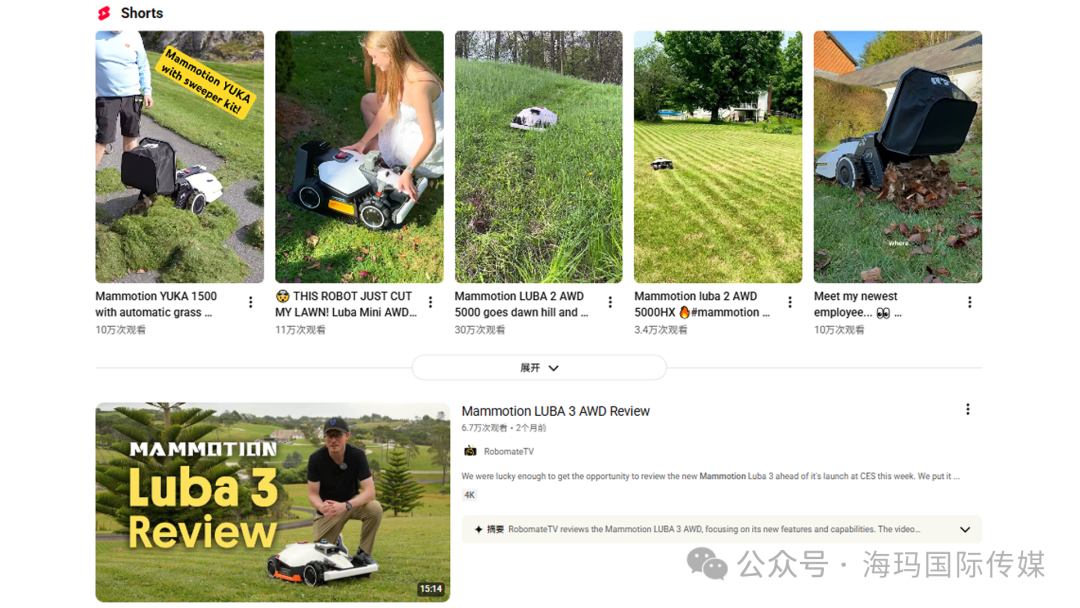Open options for Meet my newest employee short
1080x608 pixels.
[970, 302]
